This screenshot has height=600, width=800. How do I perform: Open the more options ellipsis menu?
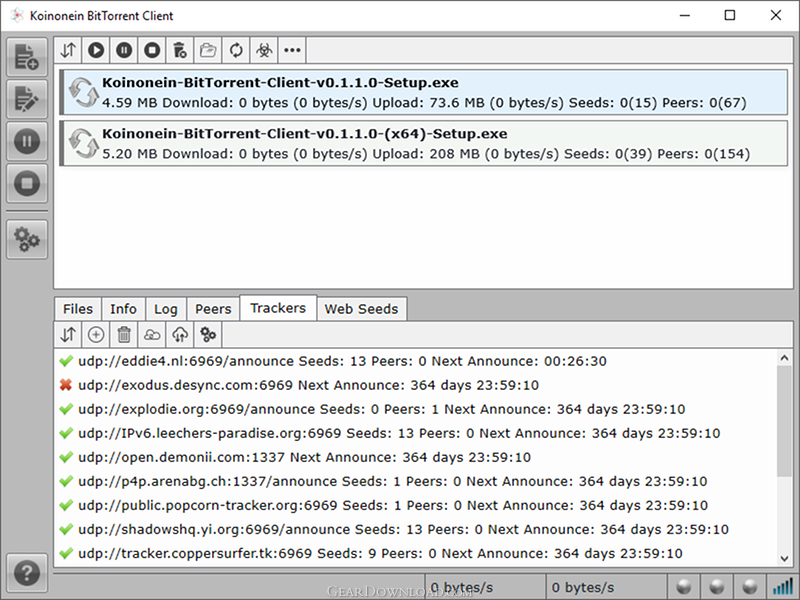(x=292, y=50)
